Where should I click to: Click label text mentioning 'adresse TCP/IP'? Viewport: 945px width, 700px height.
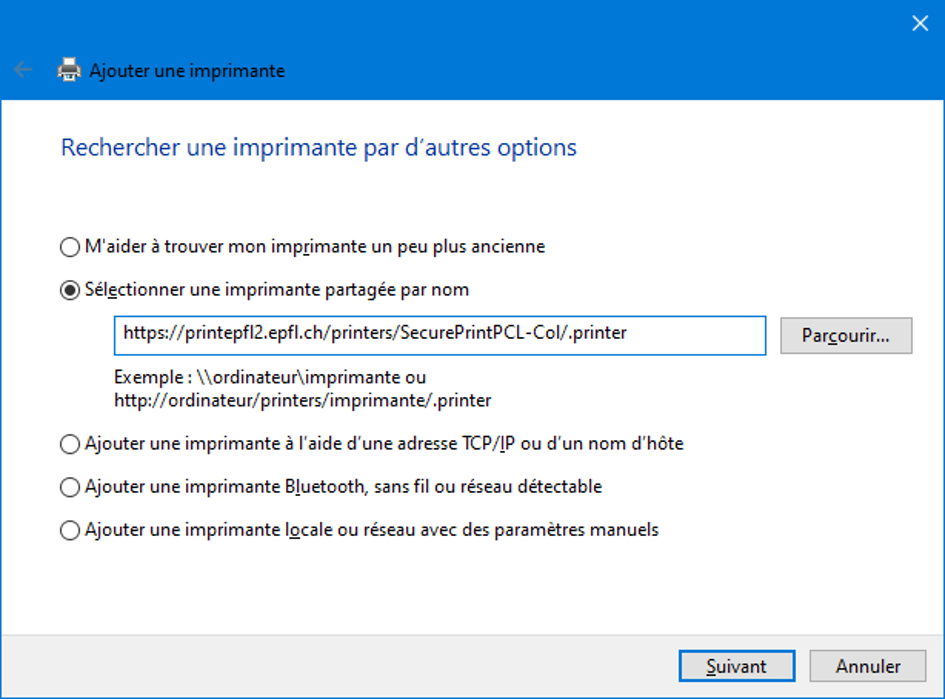[x=384, y=444]
